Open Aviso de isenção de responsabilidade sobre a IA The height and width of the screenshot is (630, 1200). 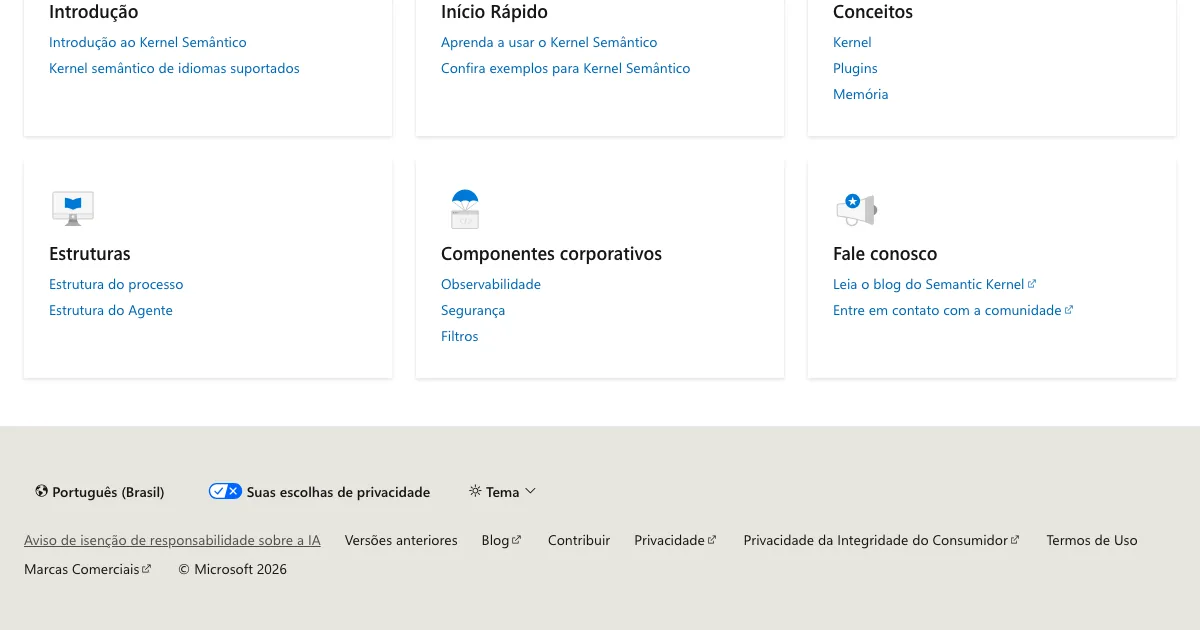click(x=172, y=540)
